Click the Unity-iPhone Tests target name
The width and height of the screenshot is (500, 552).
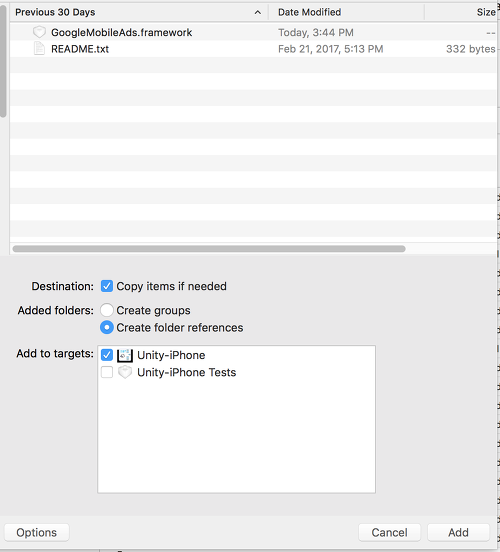187,372
